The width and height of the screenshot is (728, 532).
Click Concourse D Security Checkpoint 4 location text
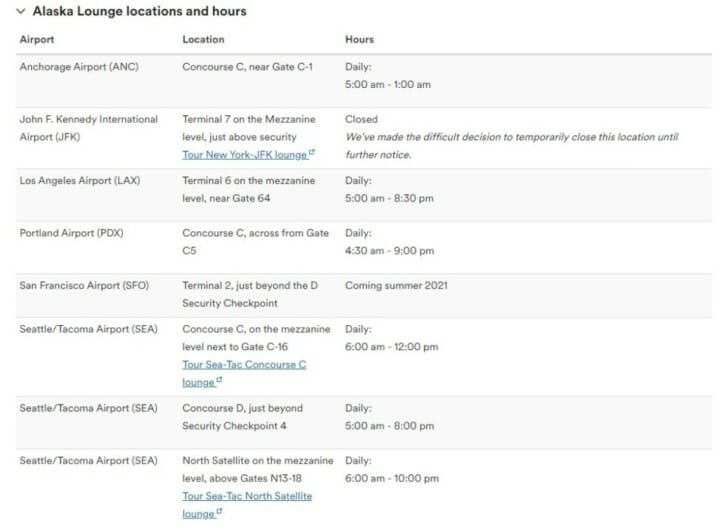point(242,417)
